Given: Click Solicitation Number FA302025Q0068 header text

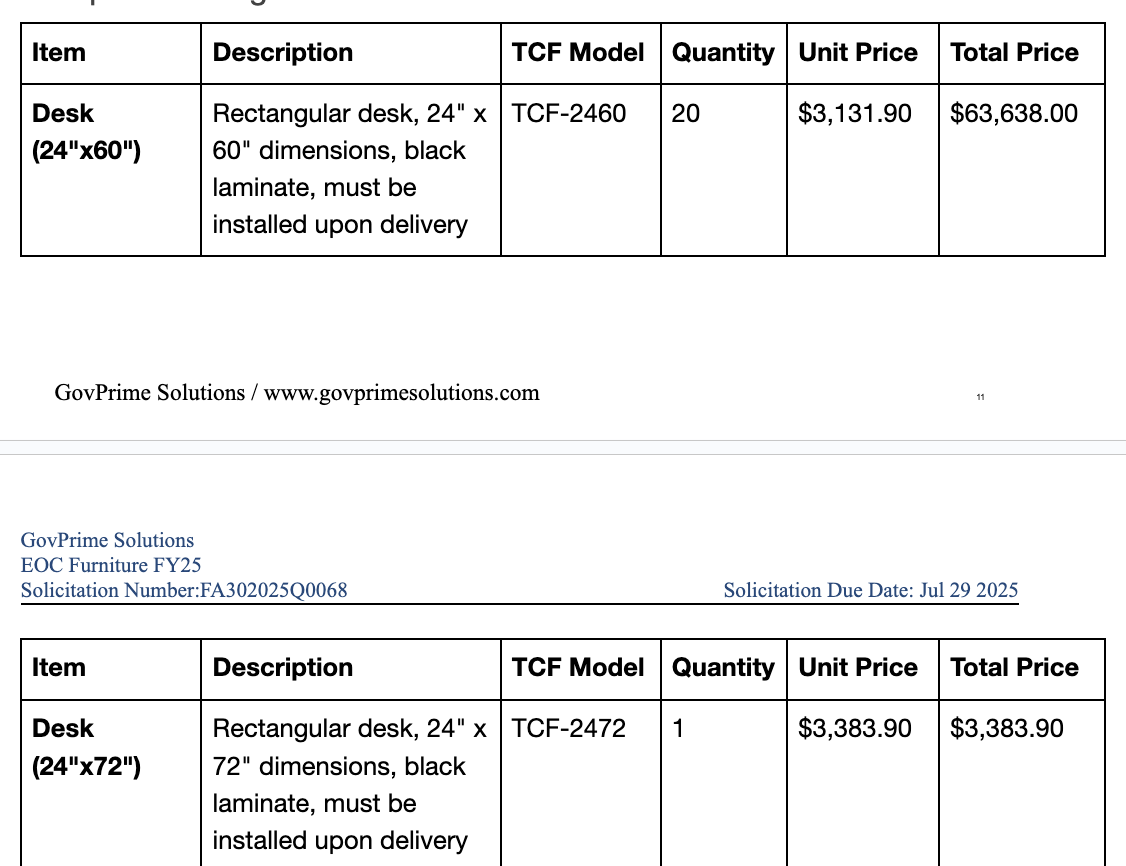Looking at the screenshot, I should click(184, 590).
